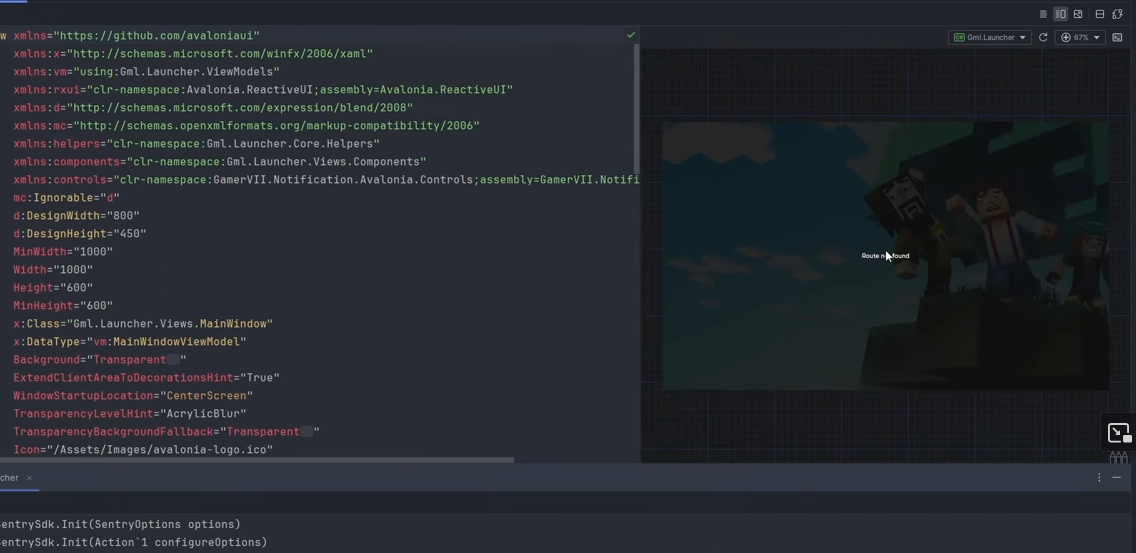Click the editor horizontal scrollbar
This screenshot has height=553, width=1136.
pyautogui.click(x=256, y=460)
